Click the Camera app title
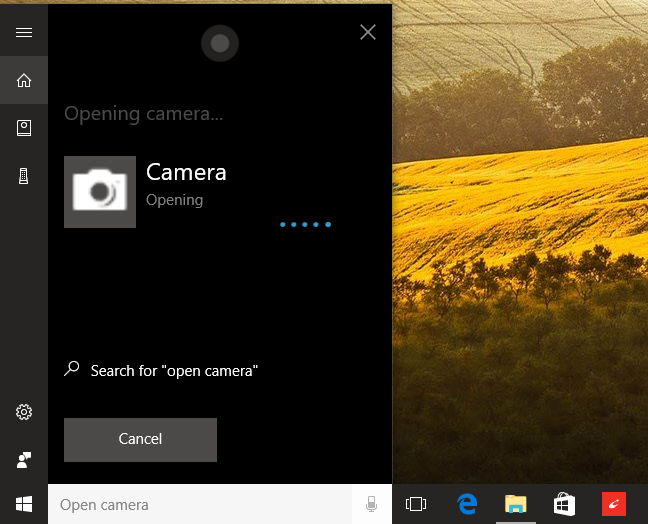648x524 pixels. tap(186, 172)
